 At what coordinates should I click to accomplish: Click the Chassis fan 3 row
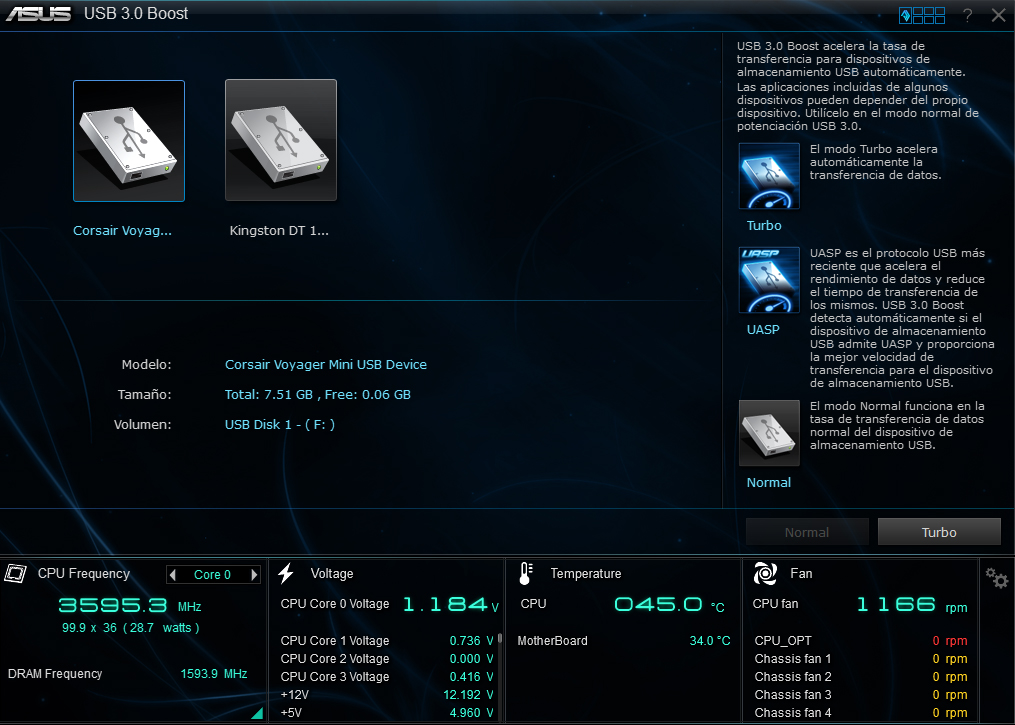861,695
